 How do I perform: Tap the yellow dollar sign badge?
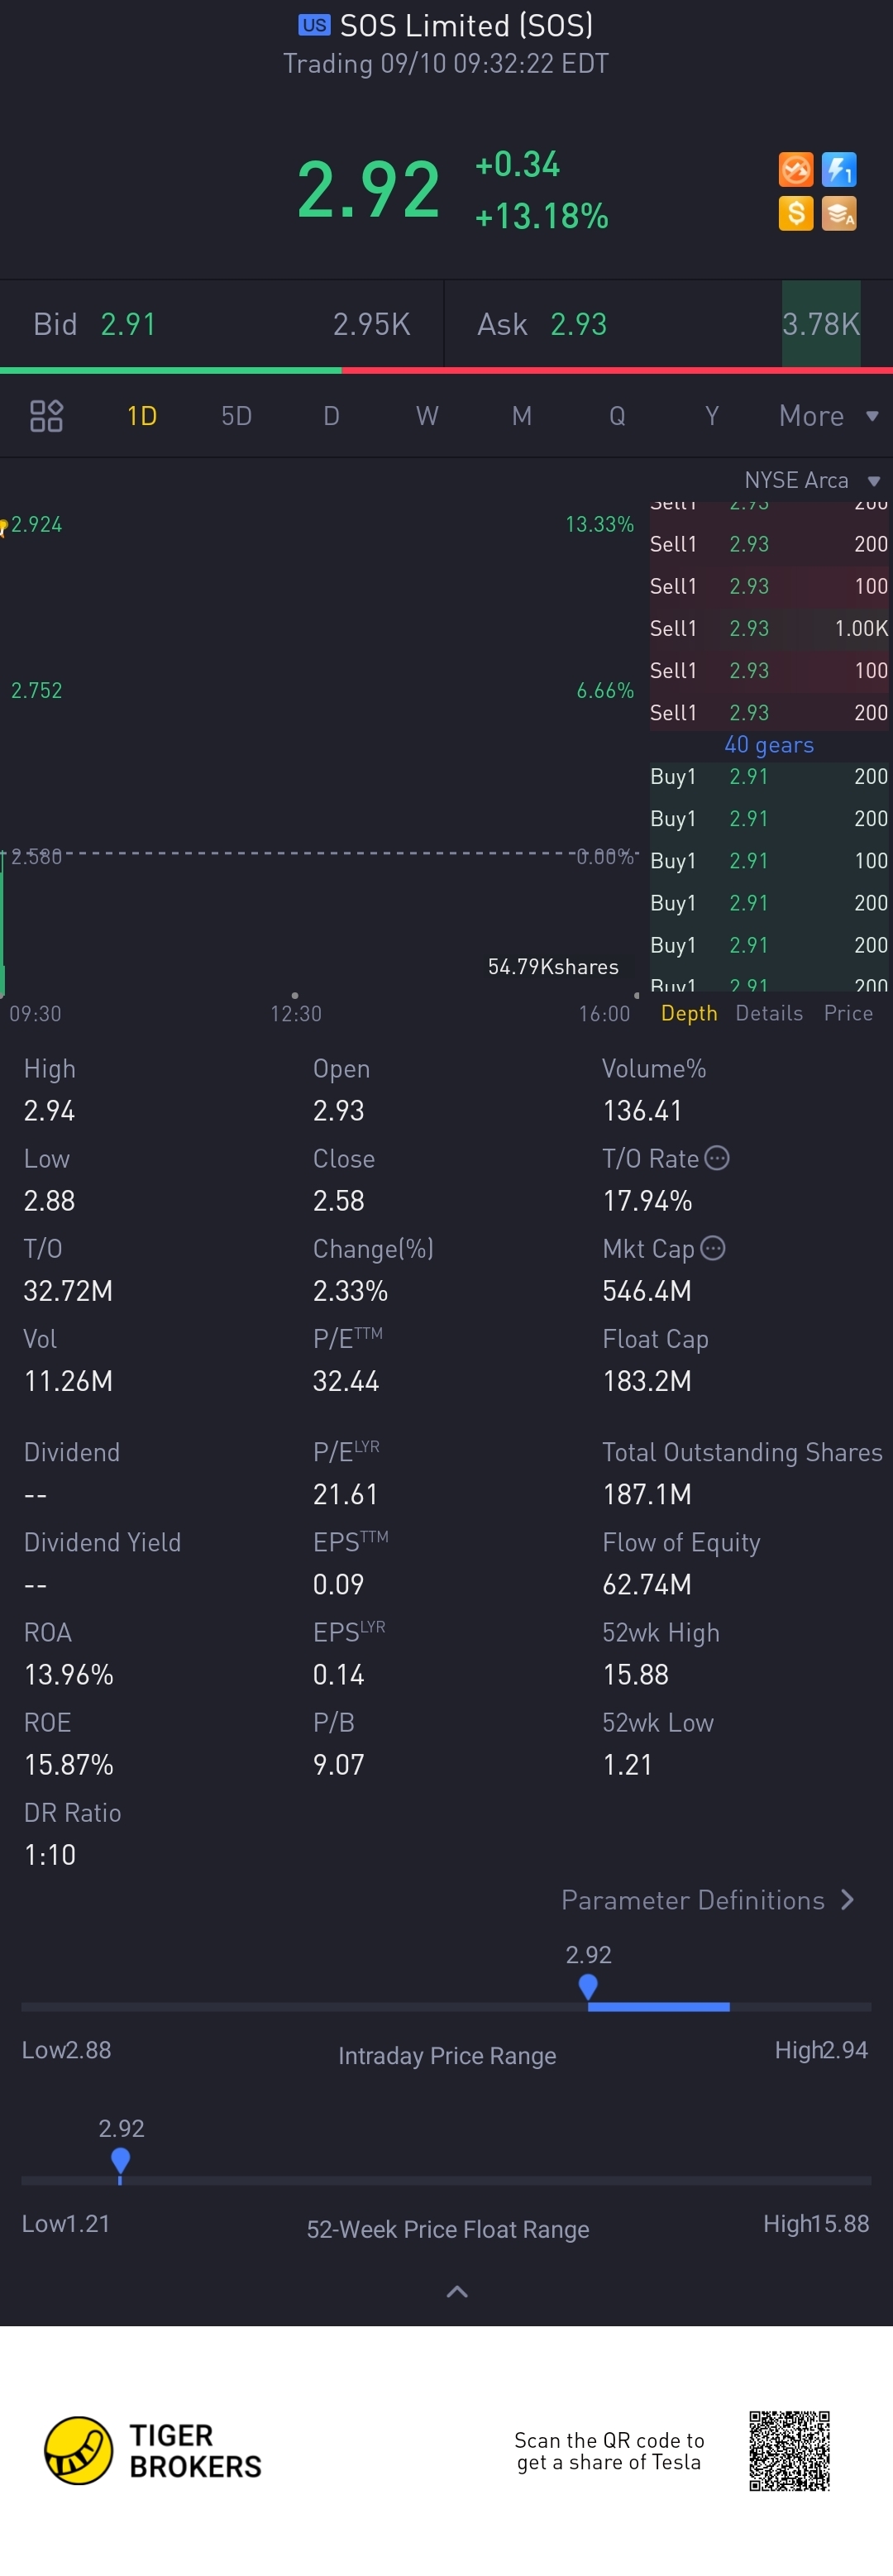pyautogui.click(x=795, y=213)
